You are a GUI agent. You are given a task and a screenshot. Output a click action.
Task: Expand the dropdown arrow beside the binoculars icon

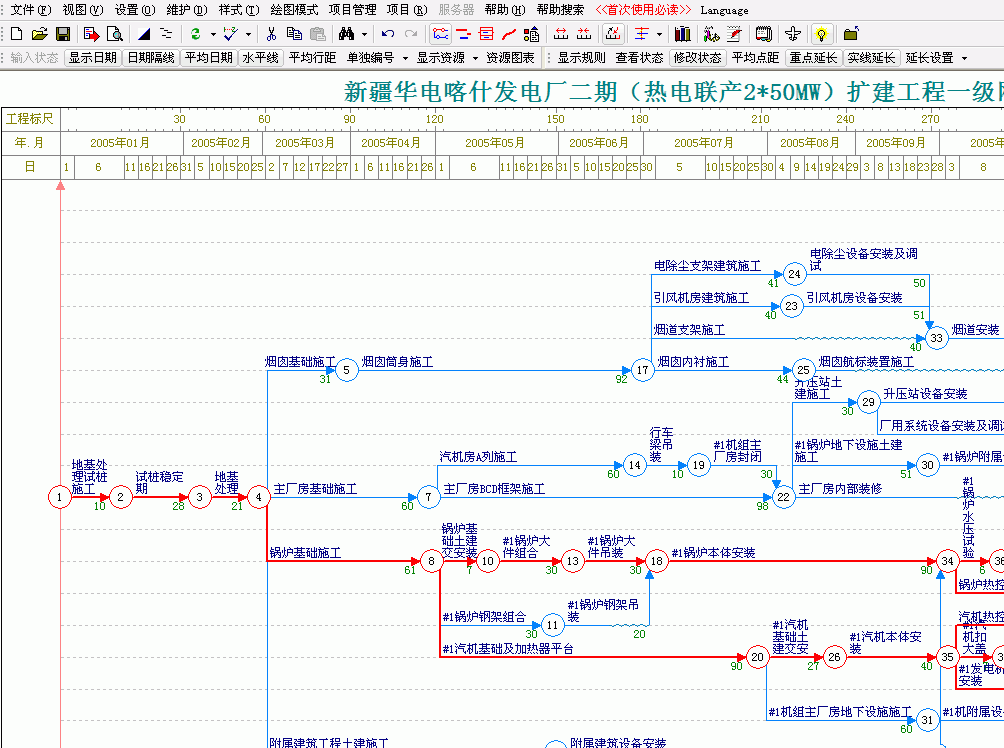[x=364, y=34]
